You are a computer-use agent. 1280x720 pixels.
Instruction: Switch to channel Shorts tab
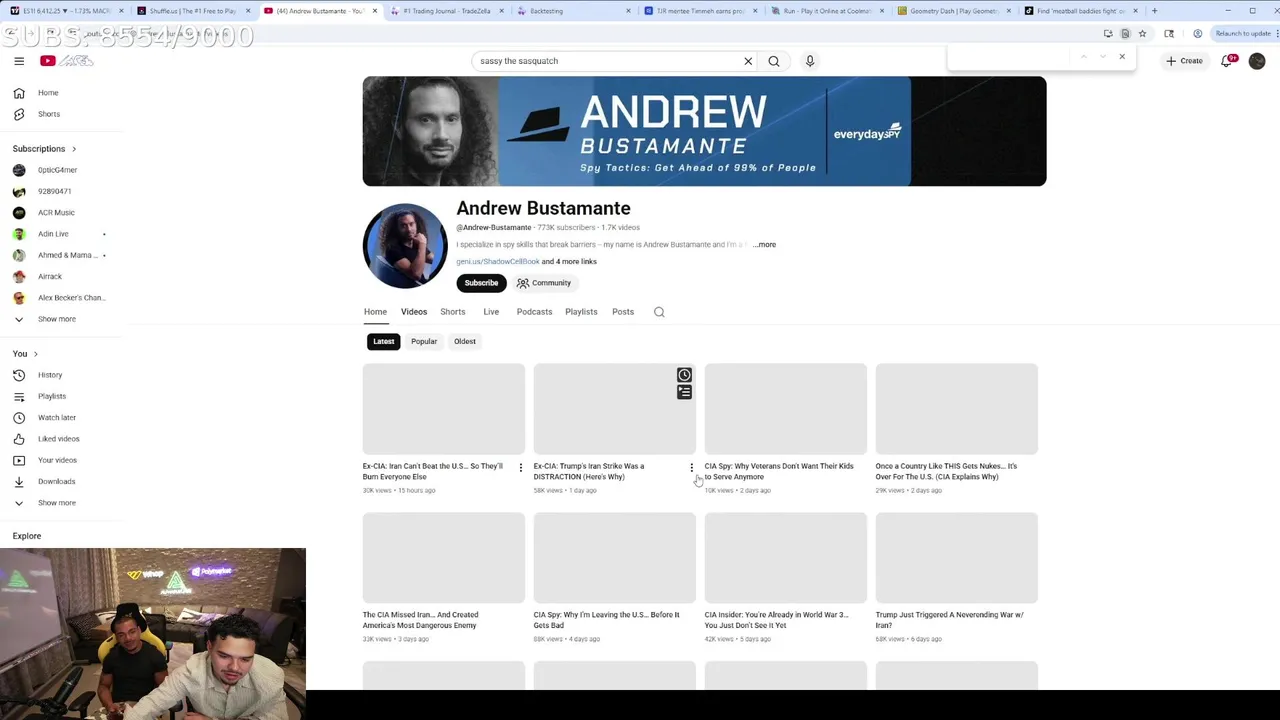pyautogui.click(x=453, y=312)
